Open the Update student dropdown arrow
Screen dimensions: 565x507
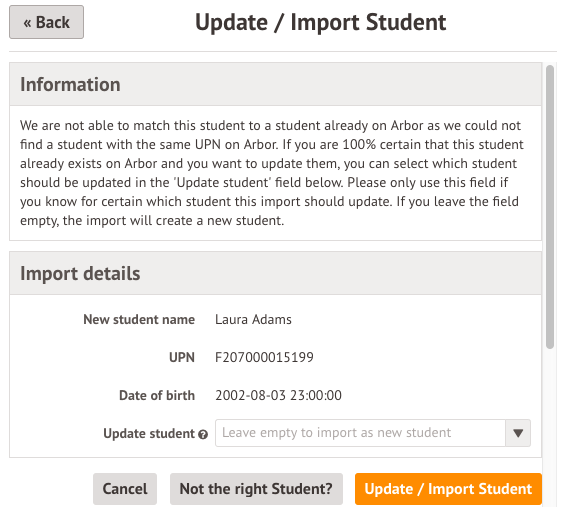click(x=518, y=433)
